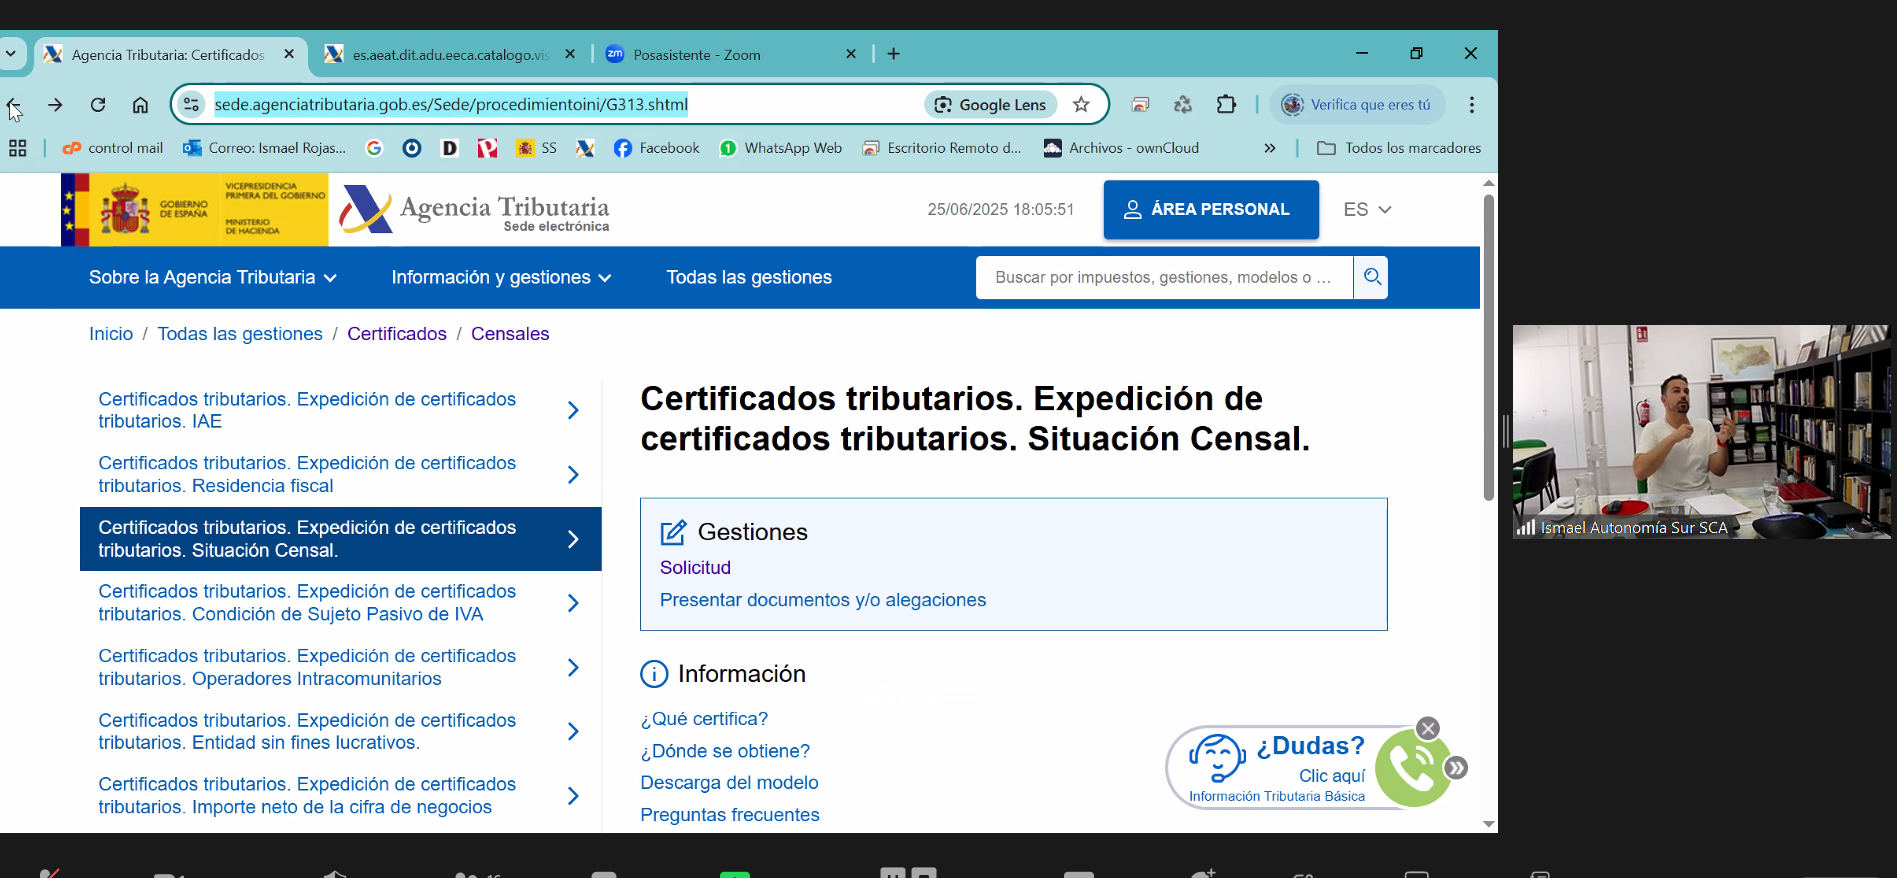Open ¿Qué certifica? link
This screenshot has height=878, width=1897.
[x=704, y=719]
